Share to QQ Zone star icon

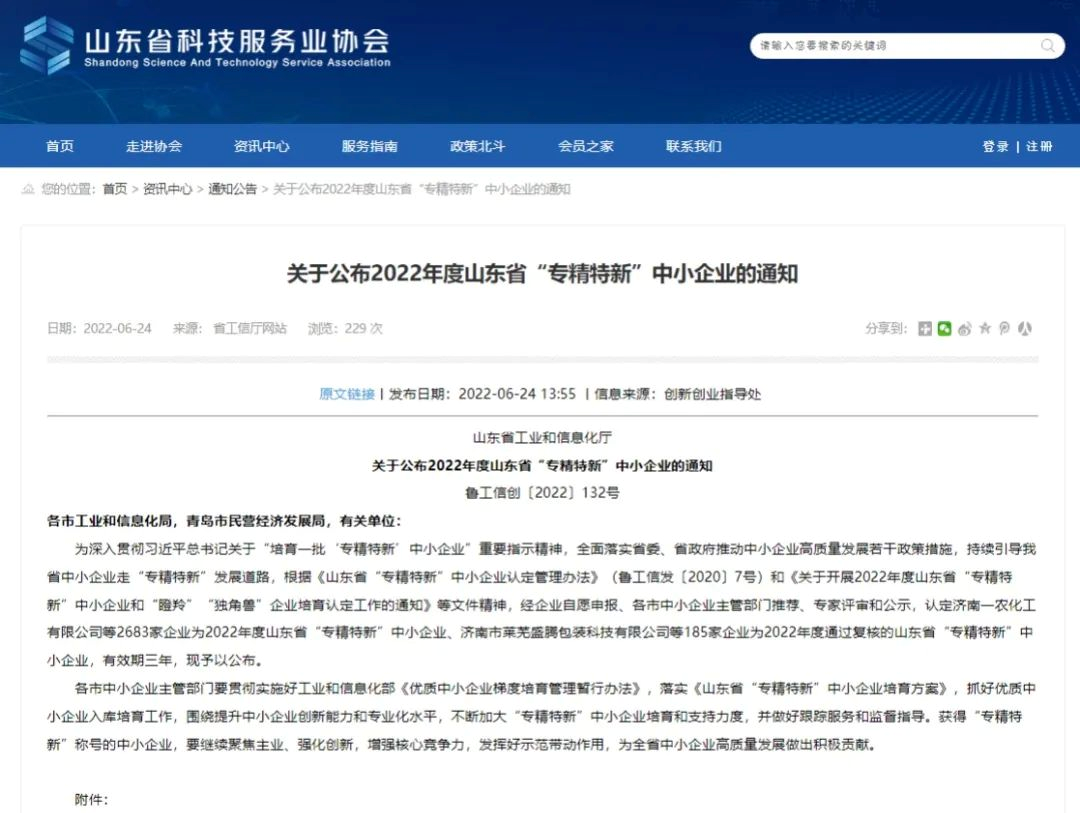984,328
